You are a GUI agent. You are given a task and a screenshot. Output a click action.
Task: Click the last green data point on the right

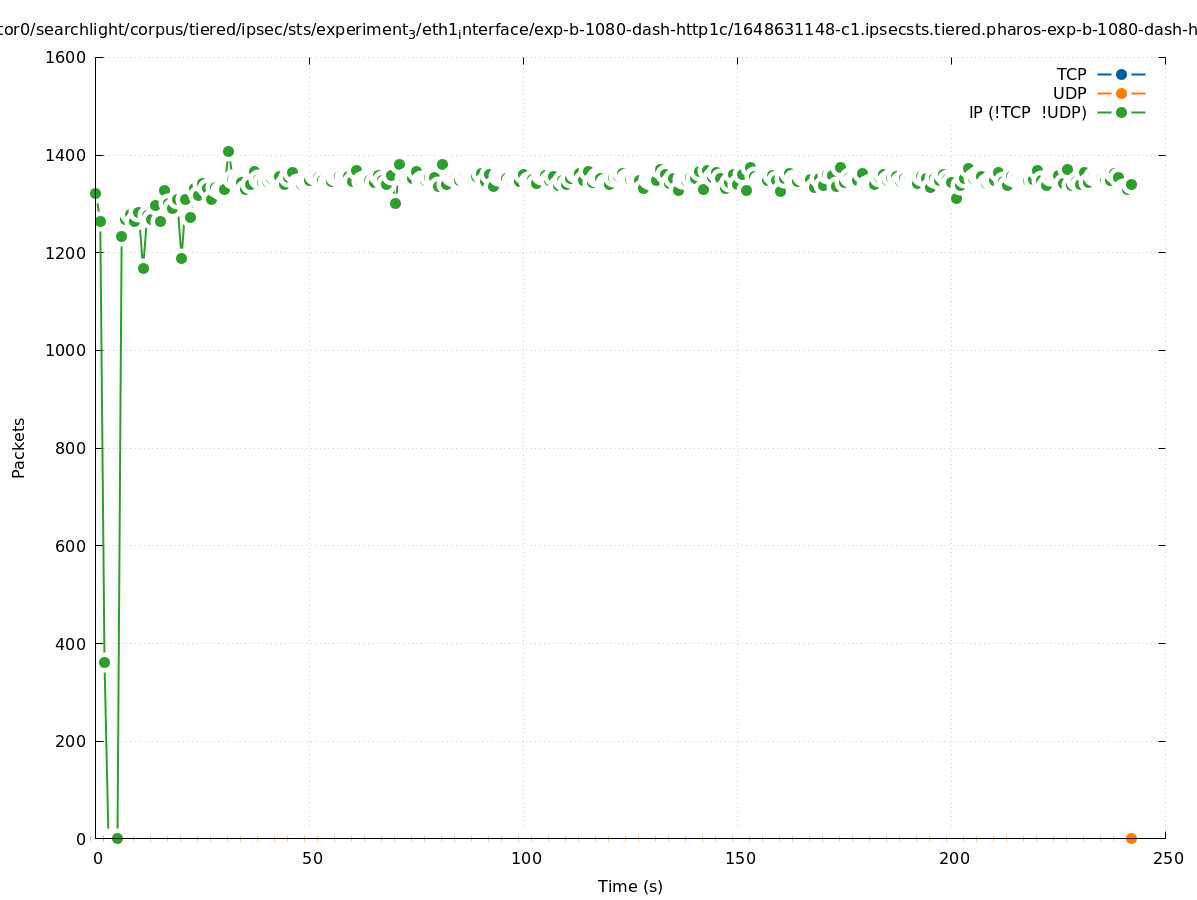[1131, 184]
